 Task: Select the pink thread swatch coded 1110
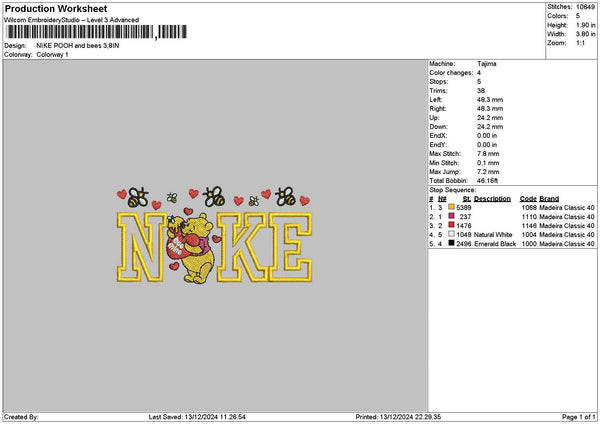pos(451,216)
